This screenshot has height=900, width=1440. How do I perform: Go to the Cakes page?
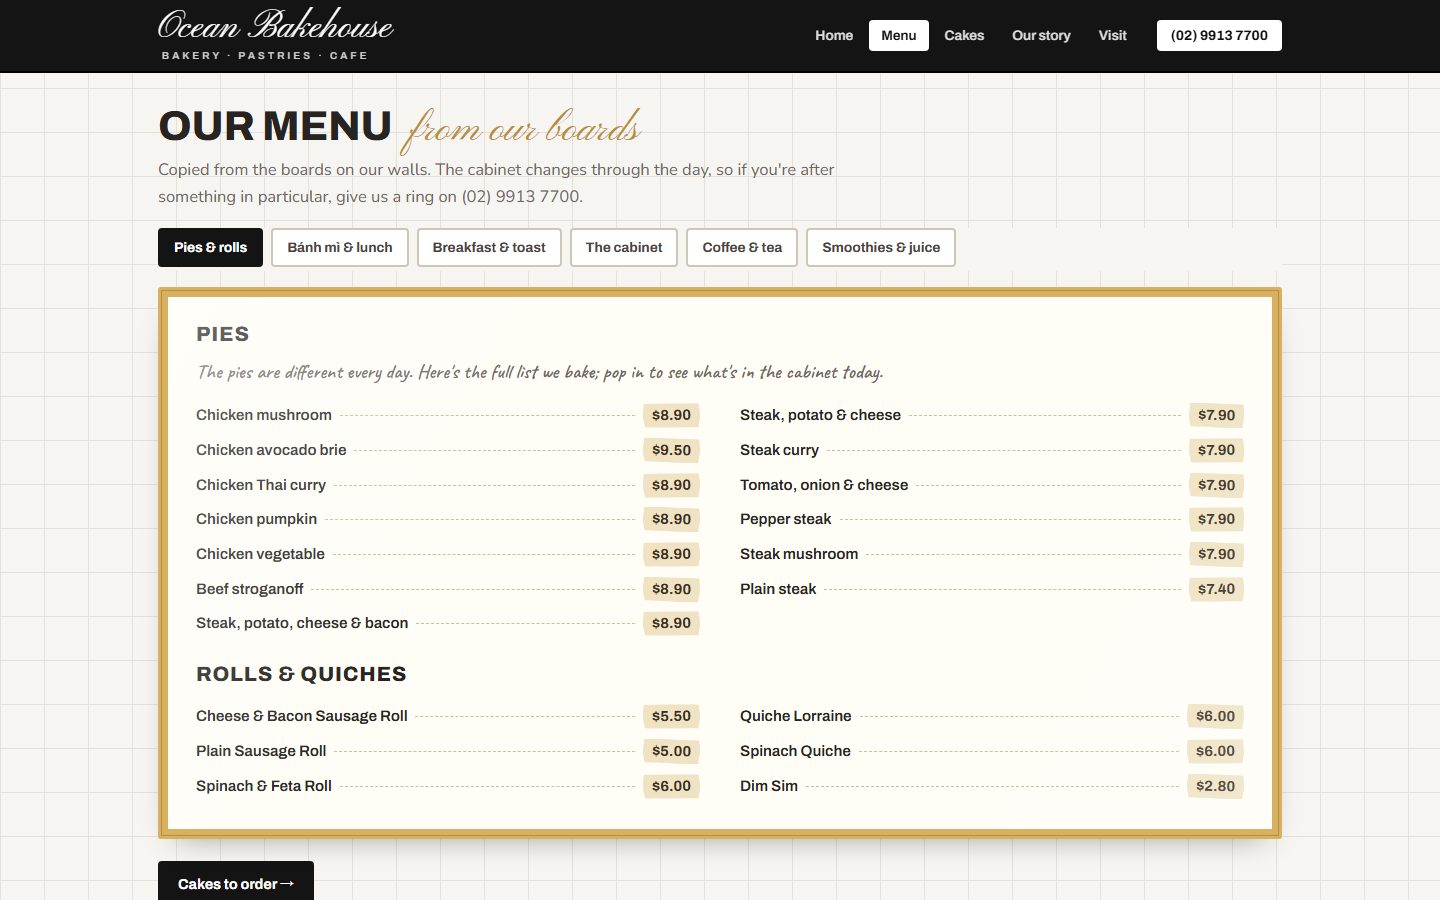964,35
